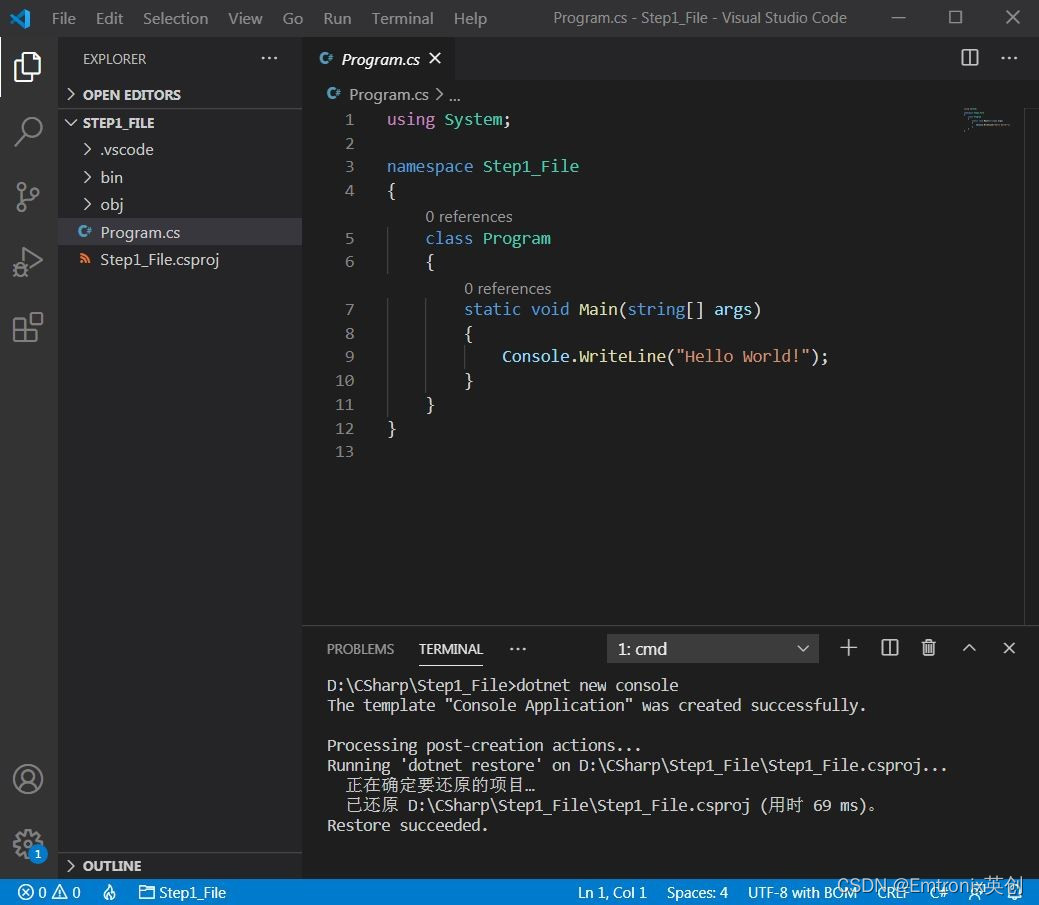
Task: Open the panel overflow ellipsis next to TERMINAL
Action: 518,649
